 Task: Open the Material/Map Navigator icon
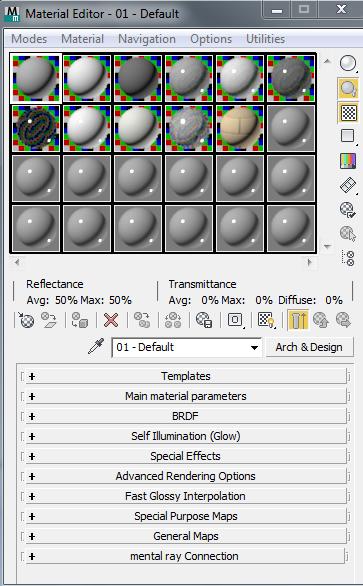pyautogui.click(x=348, y=258)
